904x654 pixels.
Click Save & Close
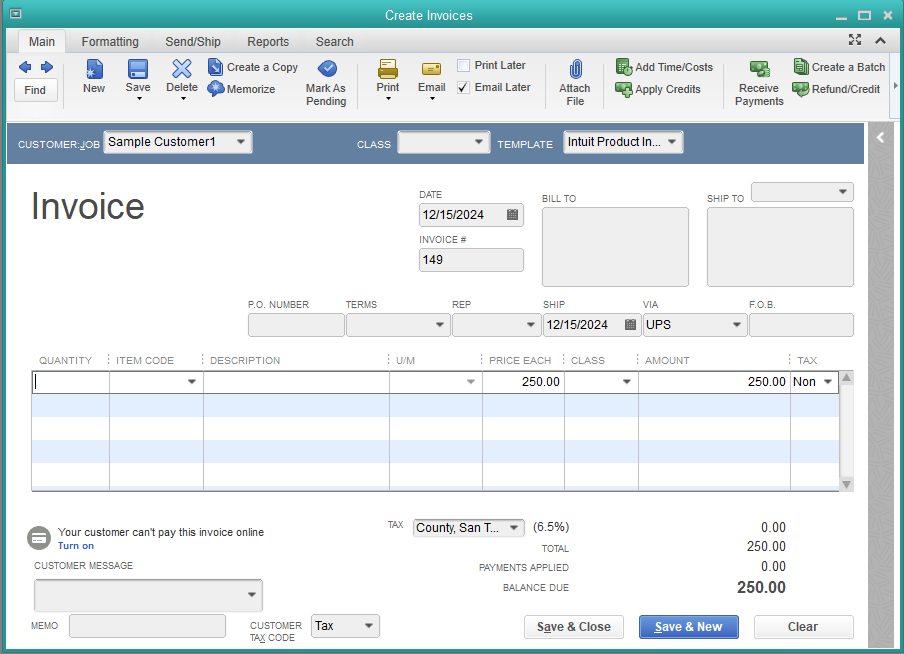(574, 627)
